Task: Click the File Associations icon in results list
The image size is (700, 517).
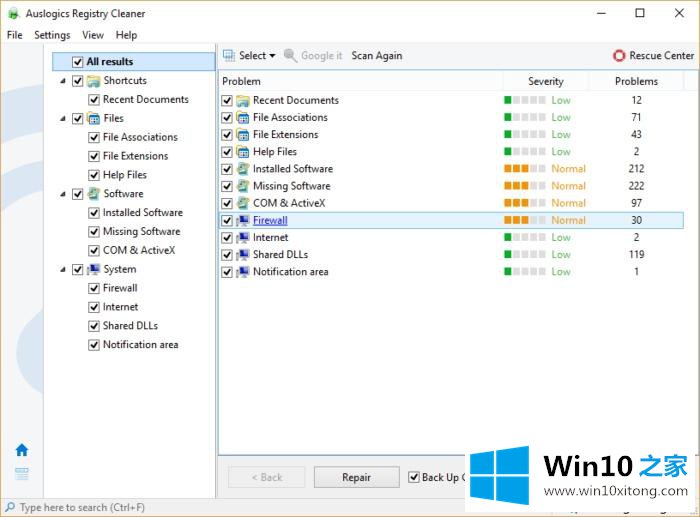Action: (x=242, y=117)
